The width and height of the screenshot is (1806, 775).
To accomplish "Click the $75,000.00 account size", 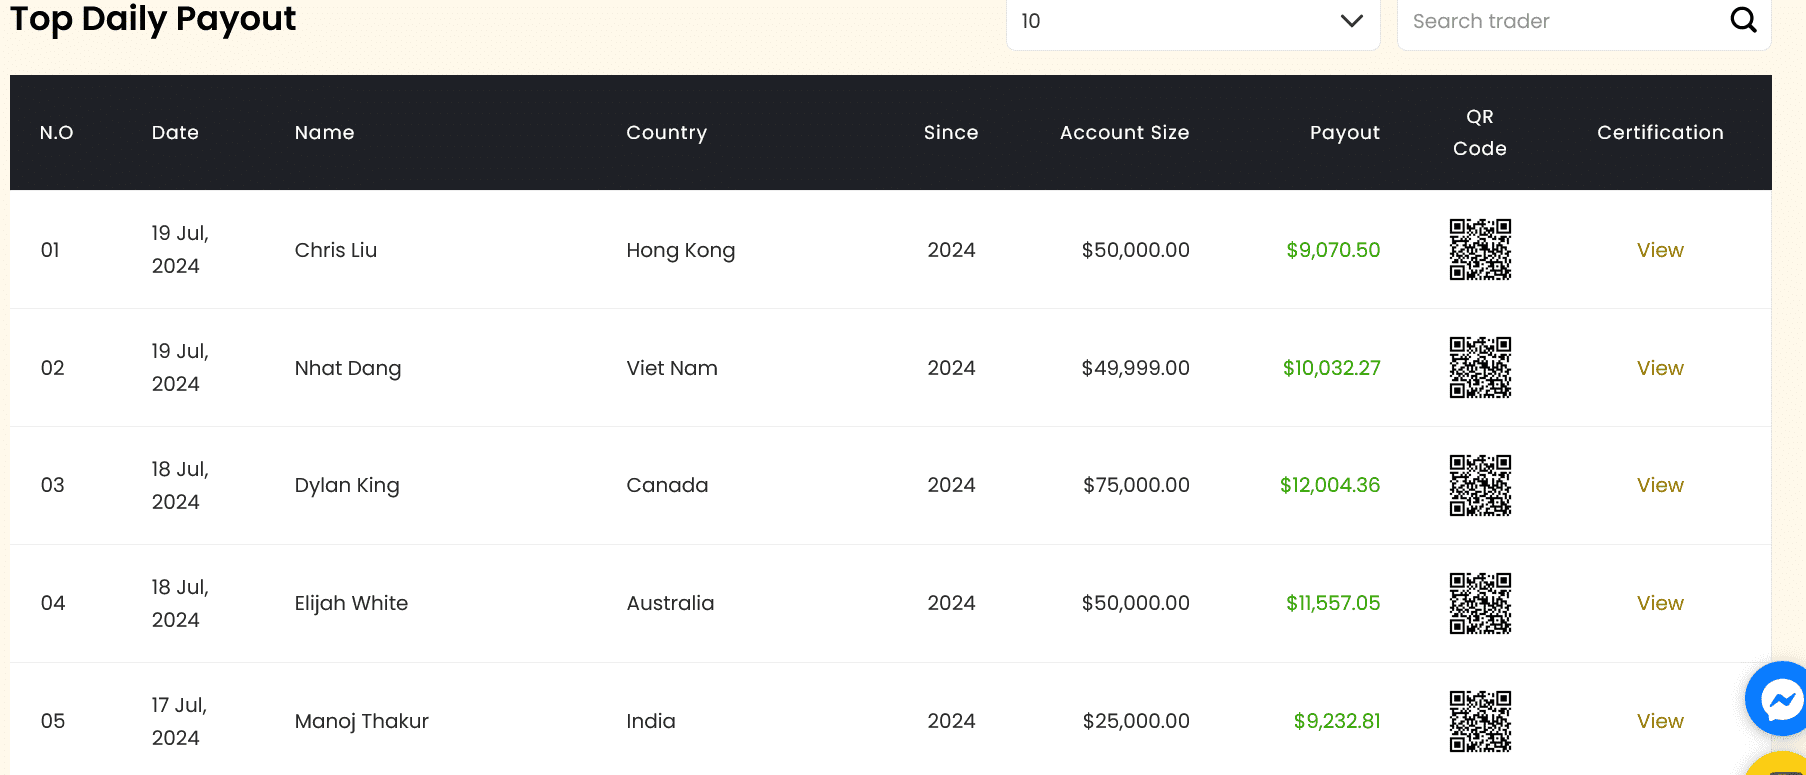I will 1136,485.
